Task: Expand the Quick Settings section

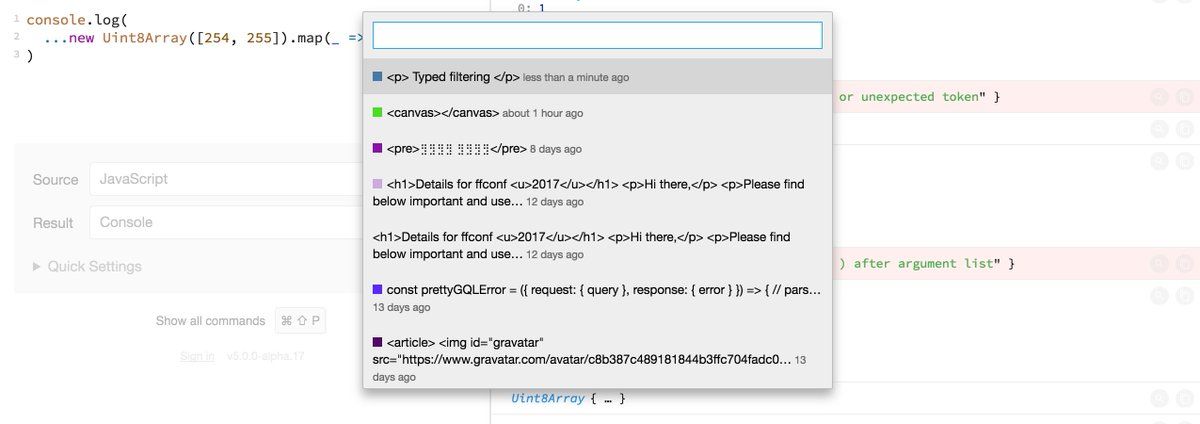Action: (x=88, y=267)
